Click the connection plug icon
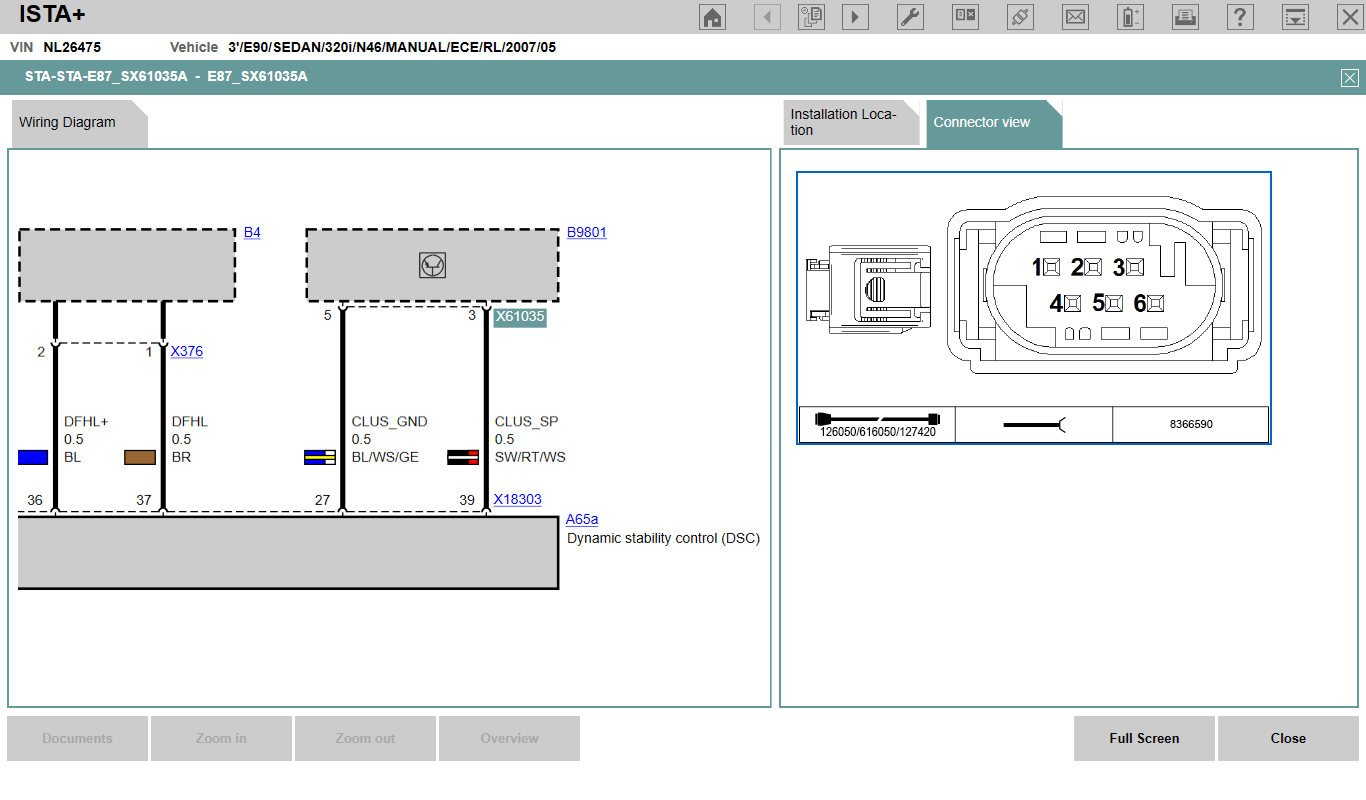Screen dimensions: 1366x800 point(1020,17)
